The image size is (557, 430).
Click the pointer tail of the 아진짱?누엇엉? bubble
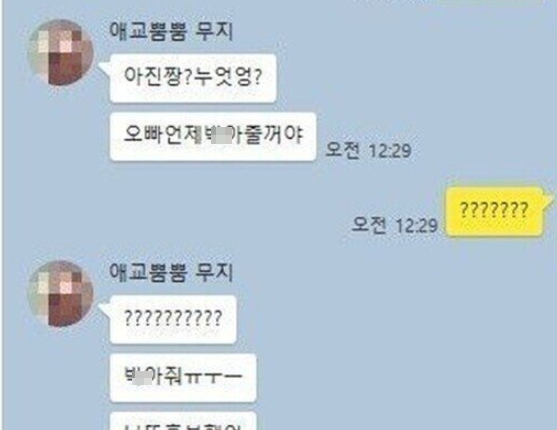[x=105, y=69]
